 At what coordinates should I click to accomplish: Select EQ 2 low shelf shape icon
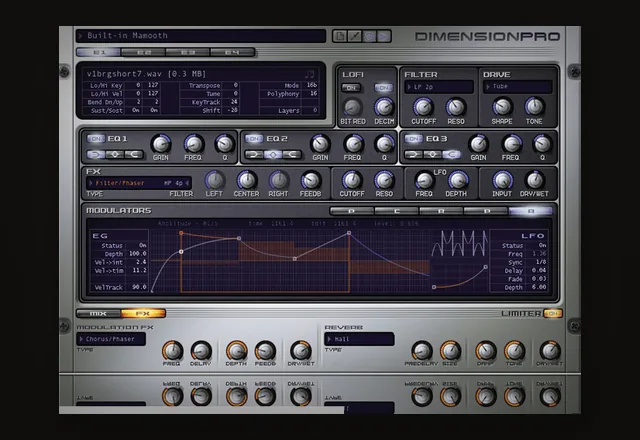click(254, 154)
